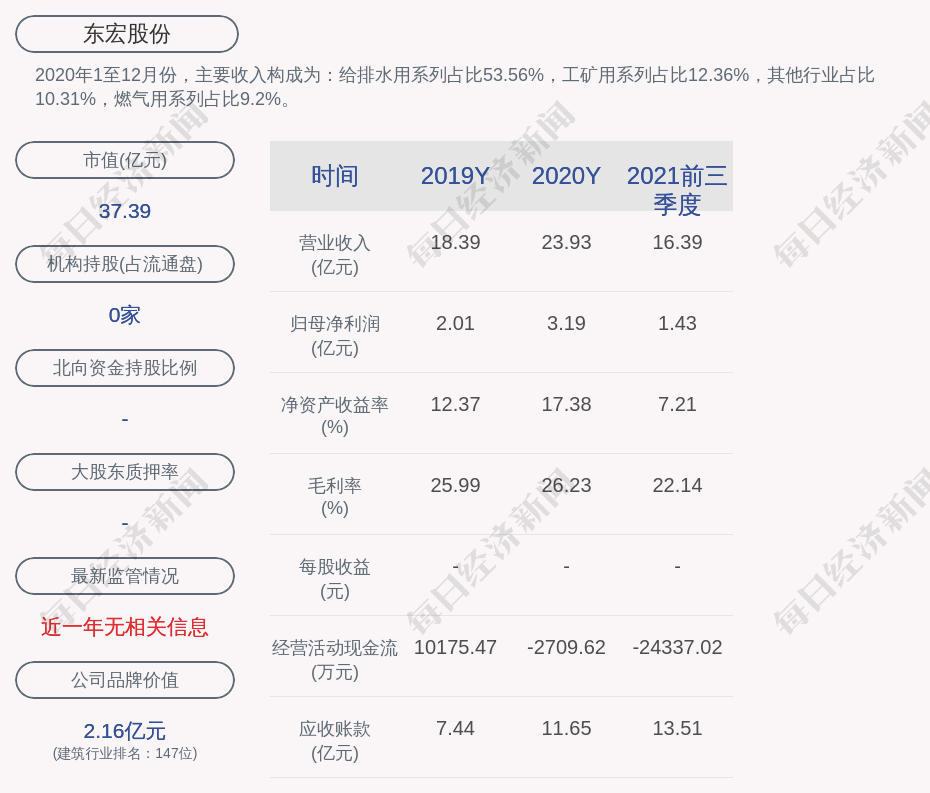The height and width of the screenshot is (793, 930).
Task: Select the 37.39 market value figure
Action: coord(125,211)
